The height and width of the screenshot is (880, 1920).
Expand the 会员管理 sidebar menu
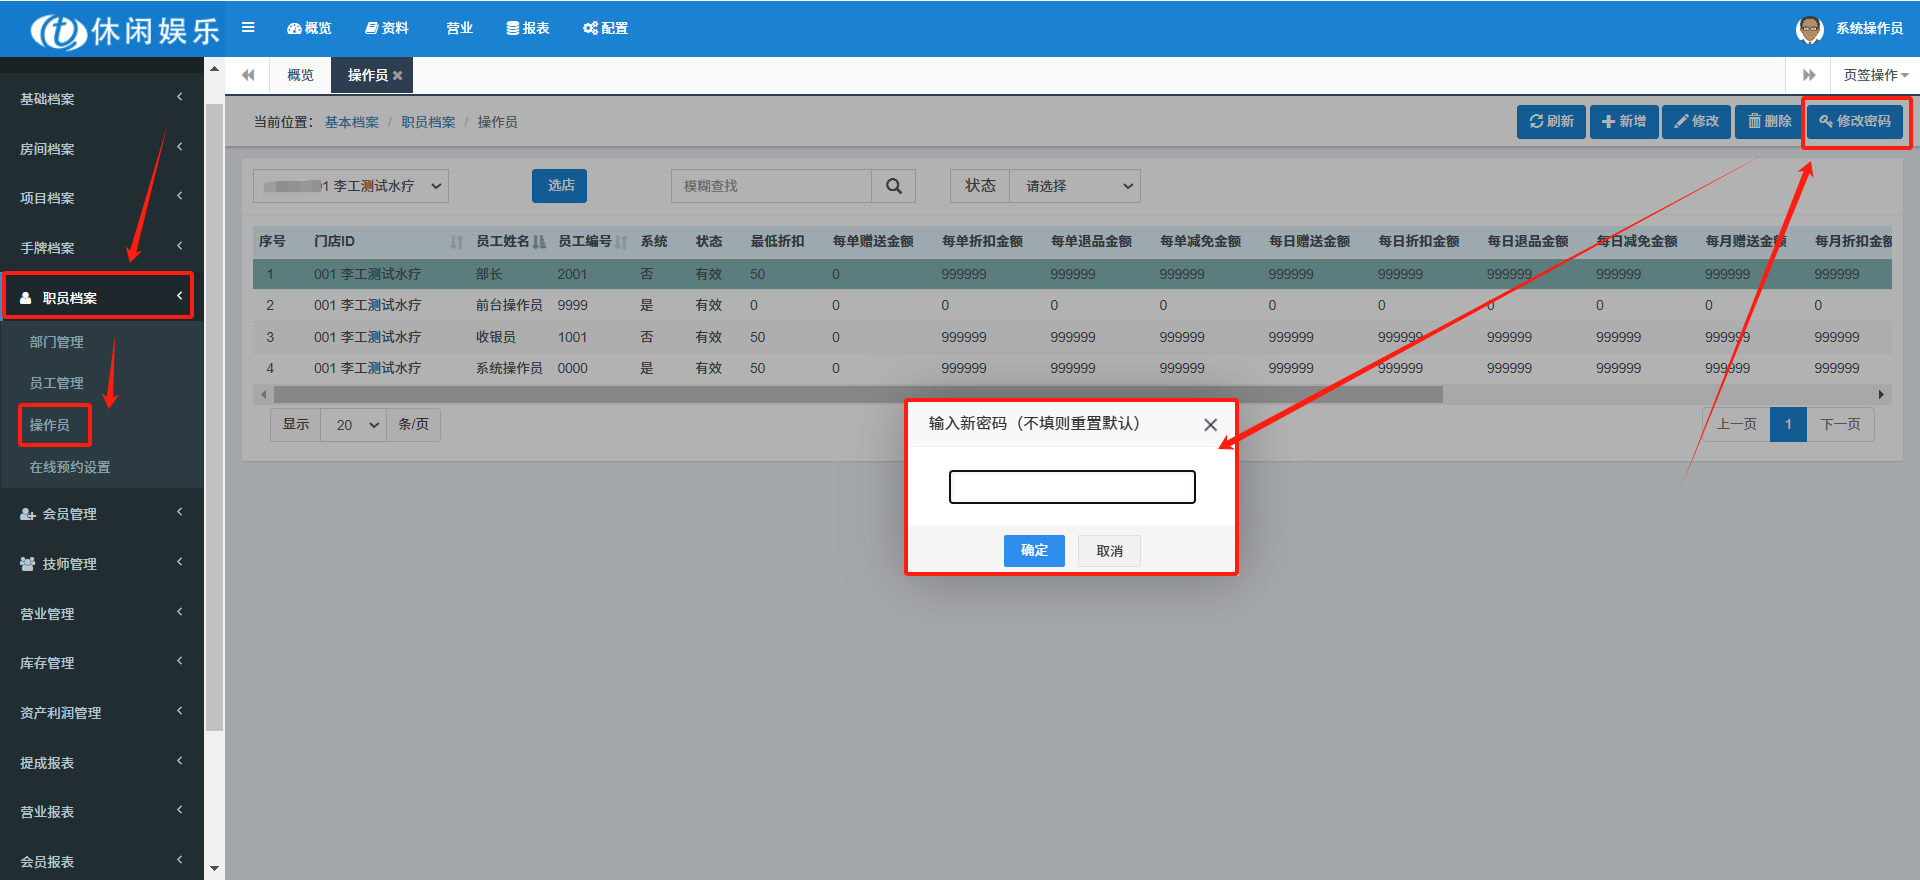(x=100, y=514)
